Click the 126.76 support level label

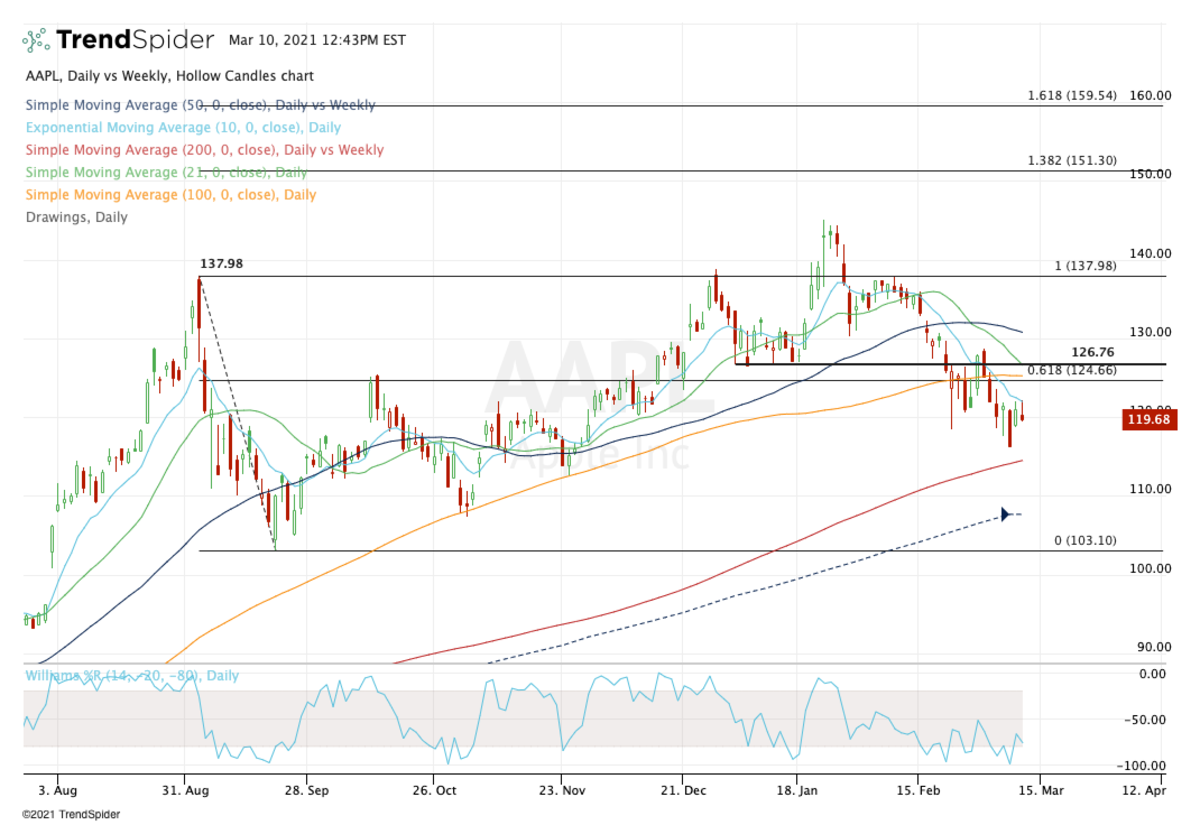coord(1093,353)
